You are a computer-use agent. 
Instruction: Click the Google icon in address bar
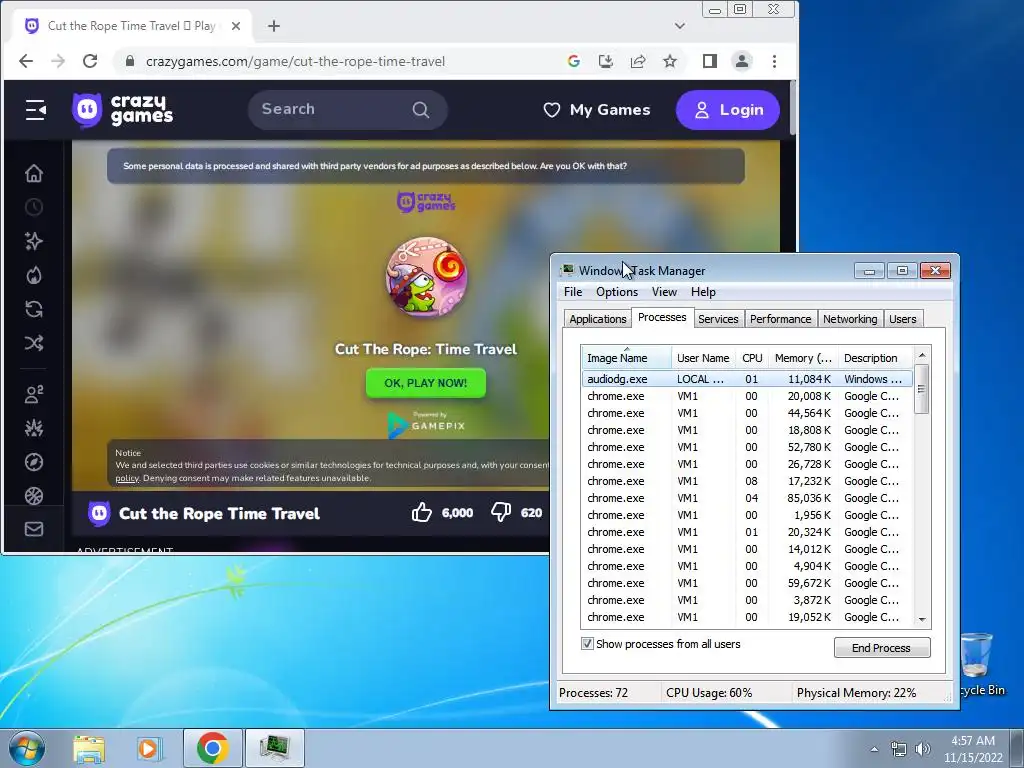(x=574, y=61)
